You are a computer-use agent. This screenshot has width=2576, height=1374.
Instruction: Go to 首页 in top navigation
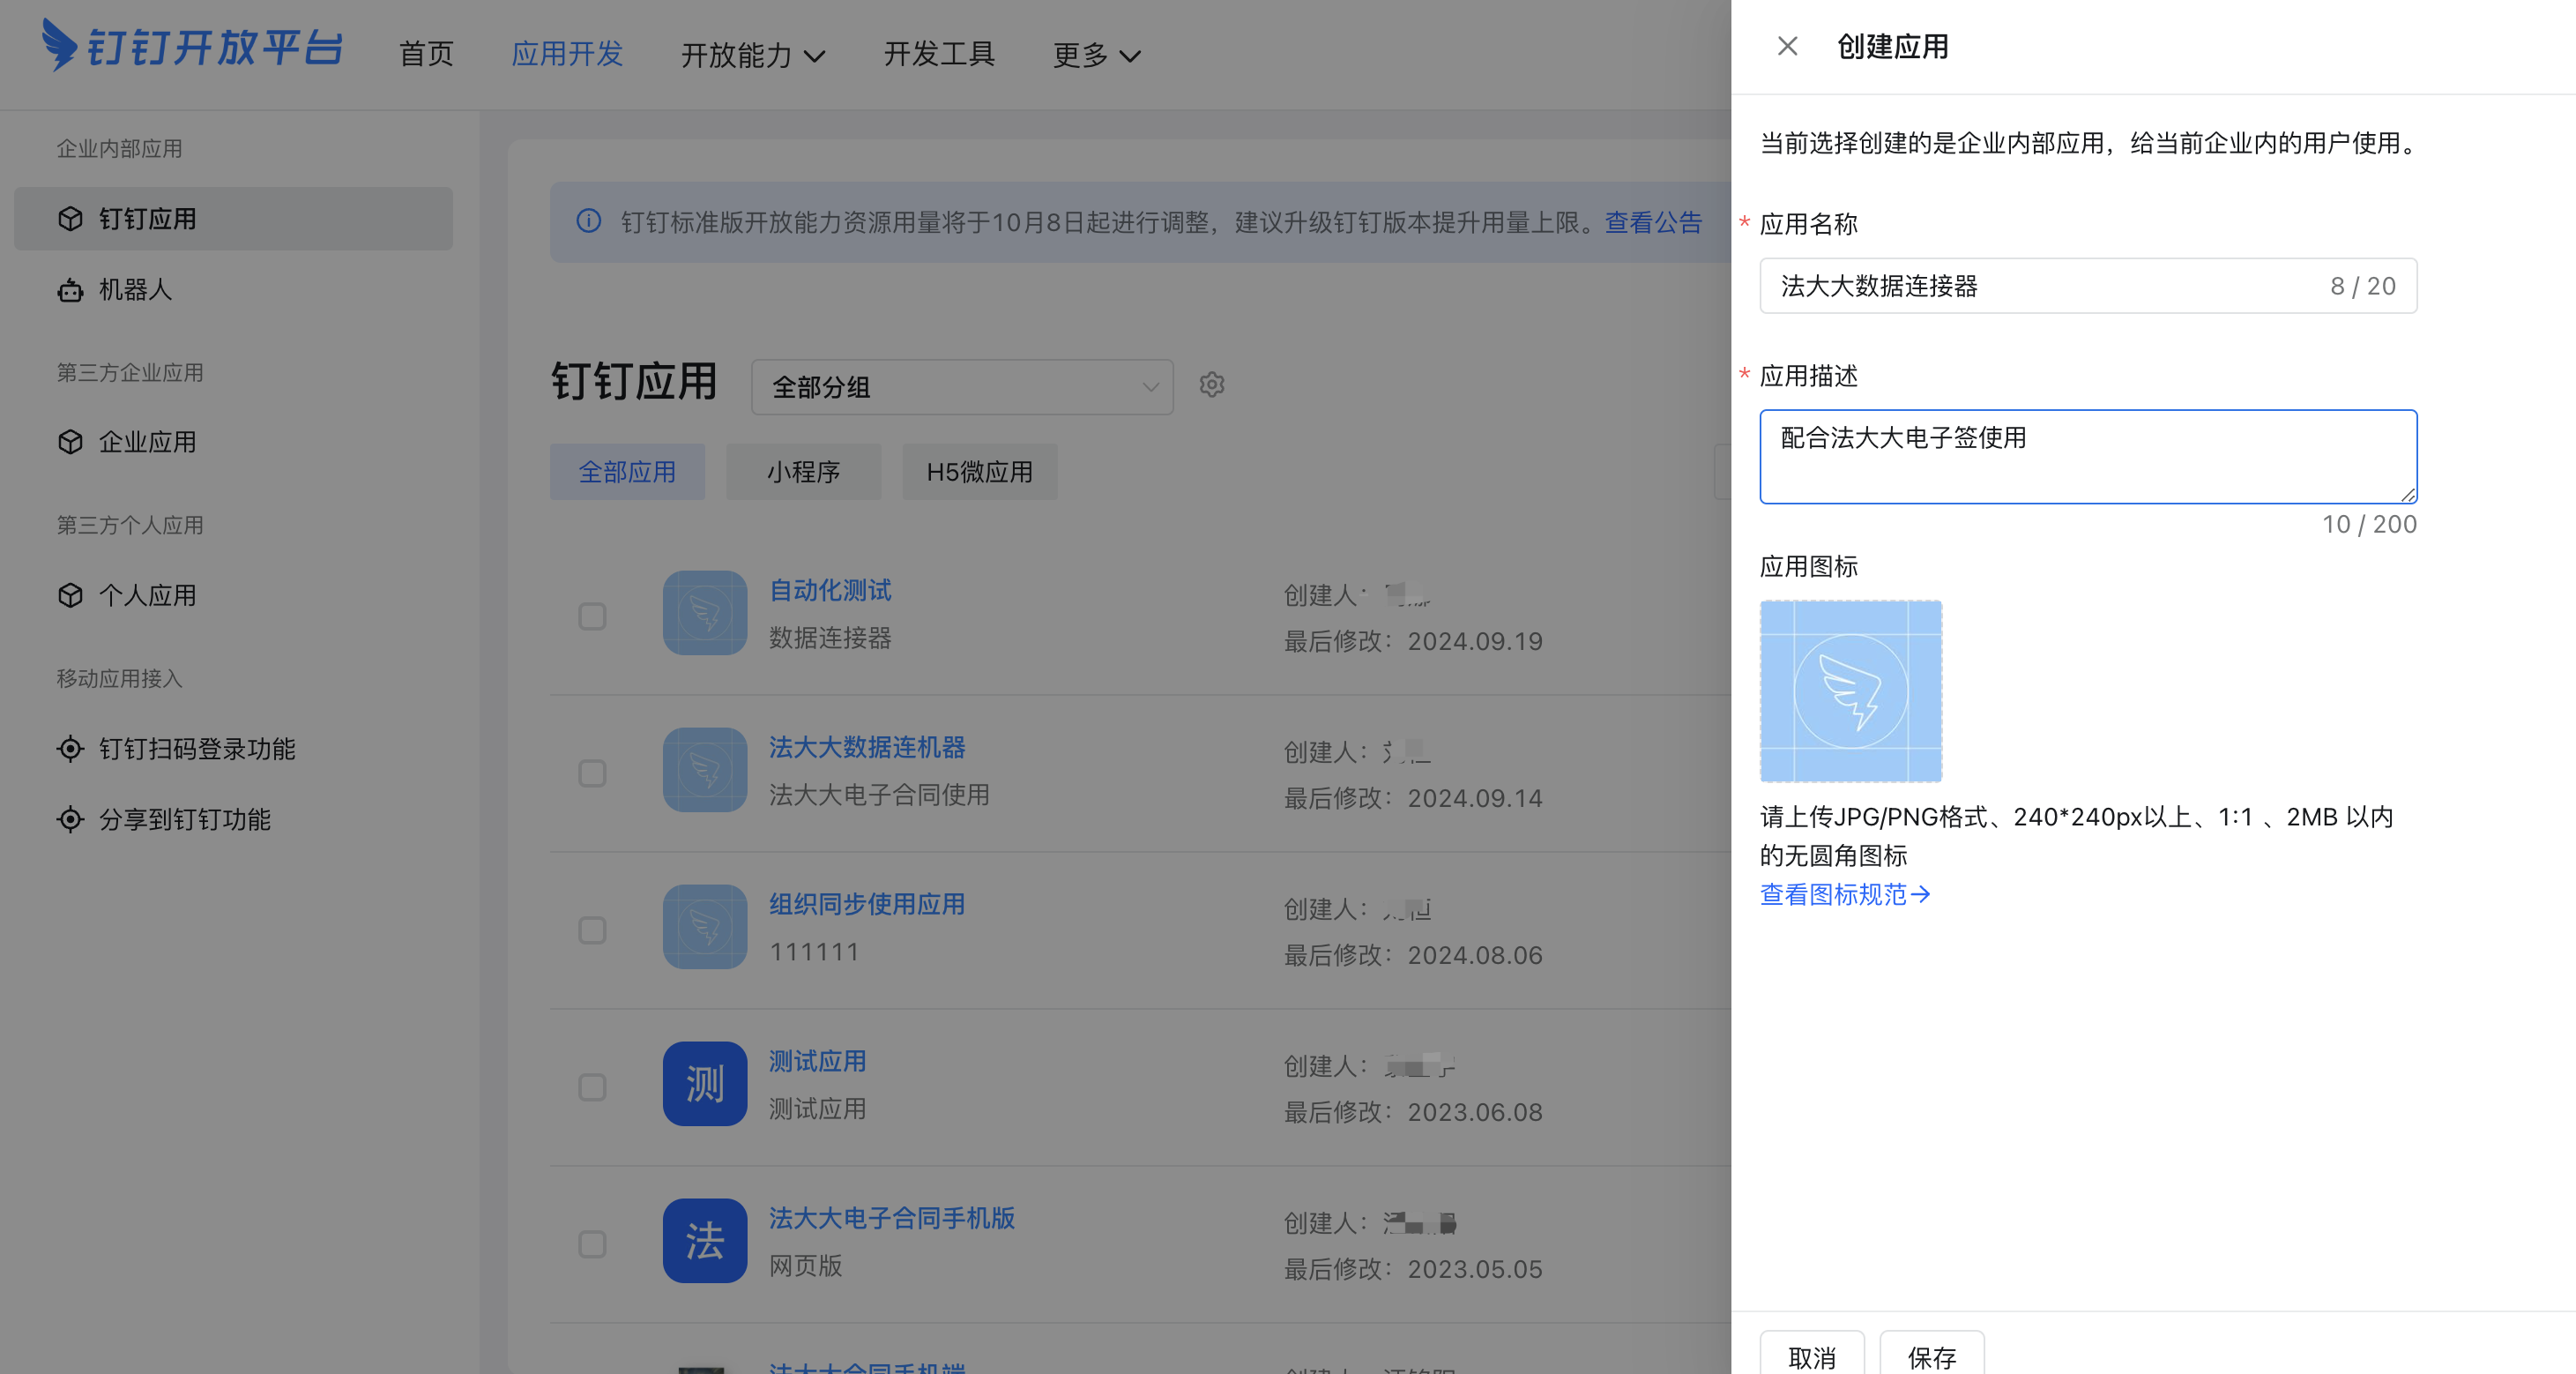tap(426, 54)
